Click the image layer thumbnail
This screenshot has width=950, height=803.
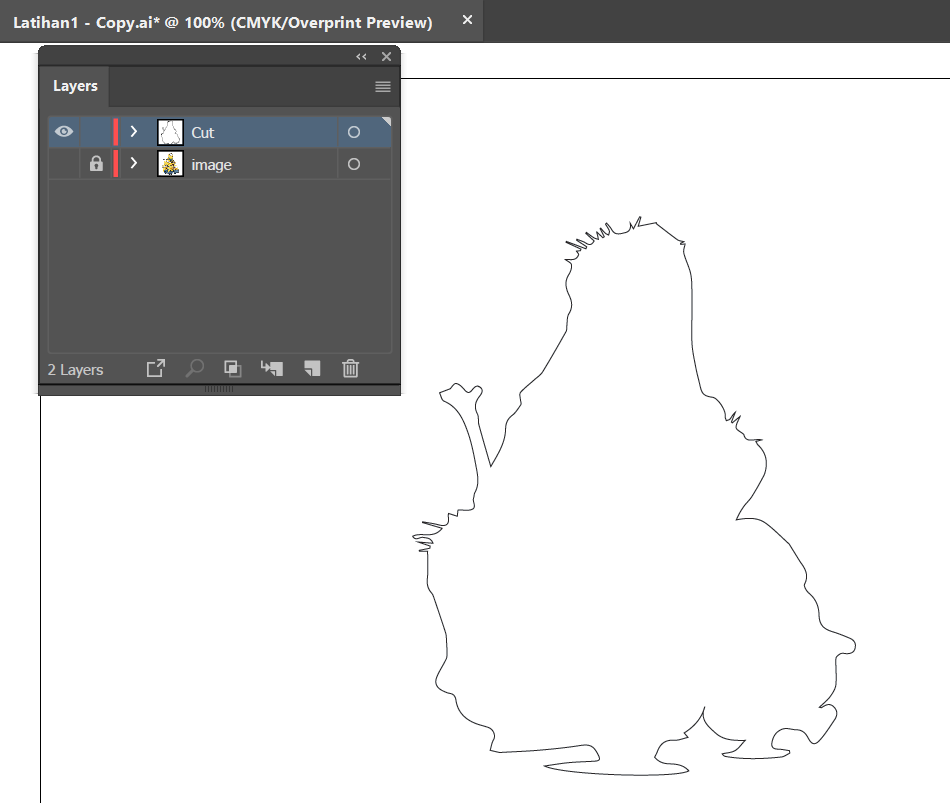[x=170, y=163]
